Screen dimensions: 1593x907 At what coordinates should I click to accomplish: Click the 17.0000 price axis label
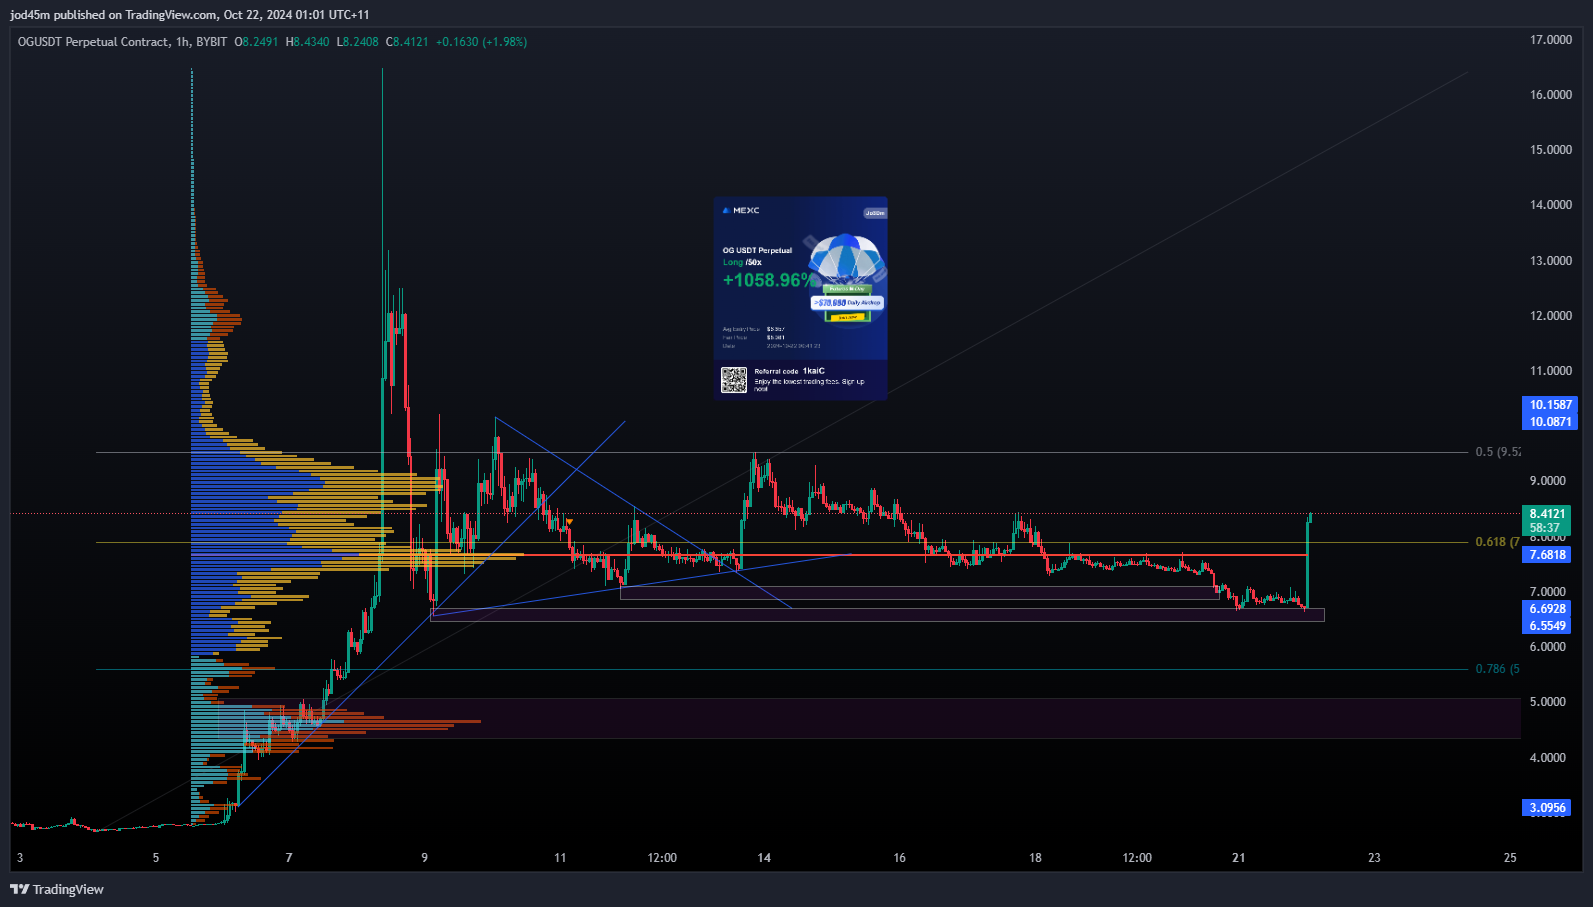pyautogui.click(x=1550, y=40)
